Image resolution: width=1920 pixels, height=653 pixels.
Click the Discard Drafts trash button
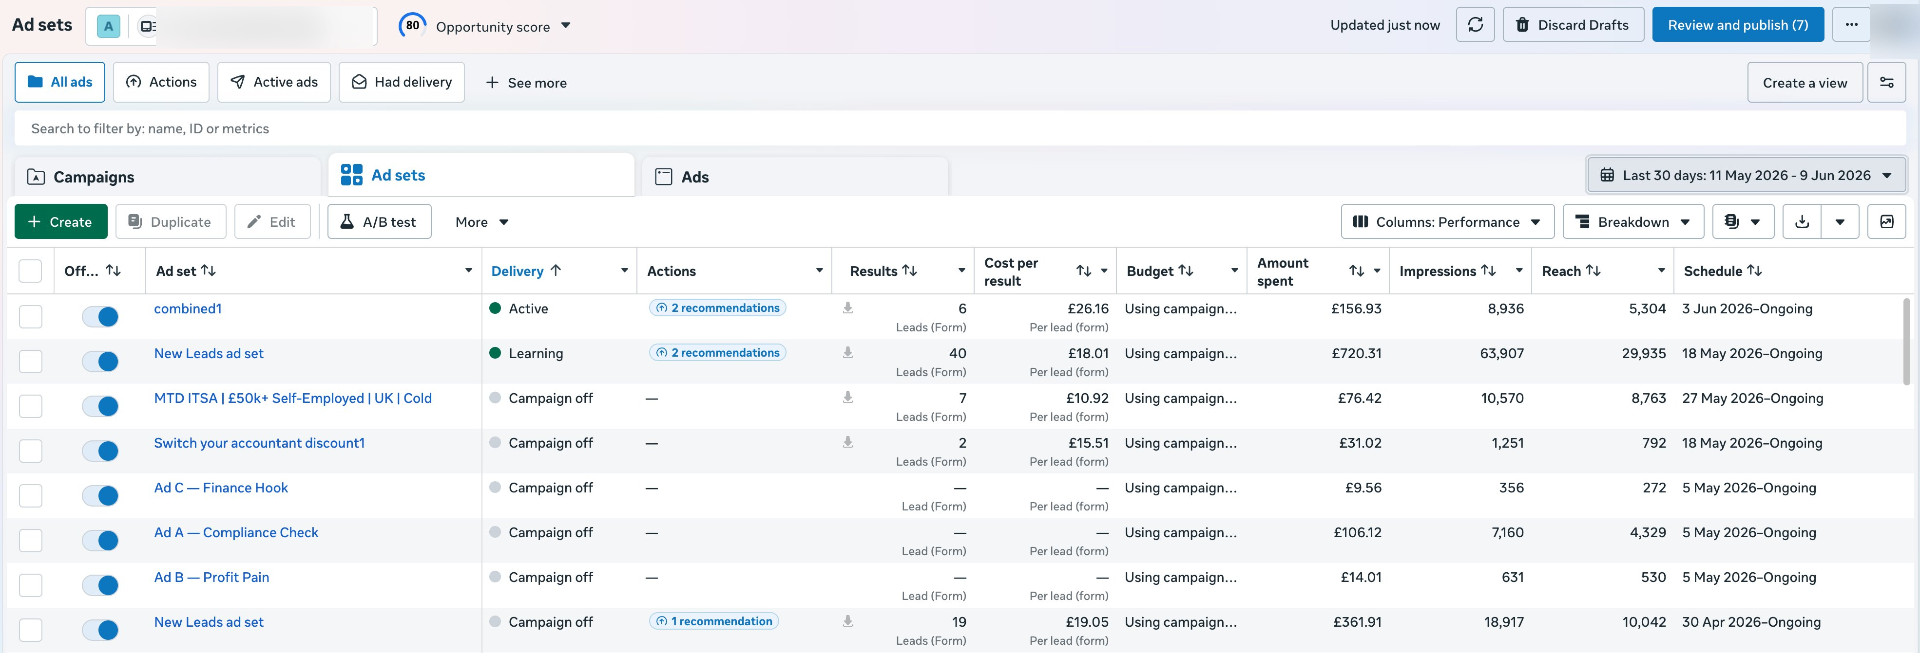1573,25
